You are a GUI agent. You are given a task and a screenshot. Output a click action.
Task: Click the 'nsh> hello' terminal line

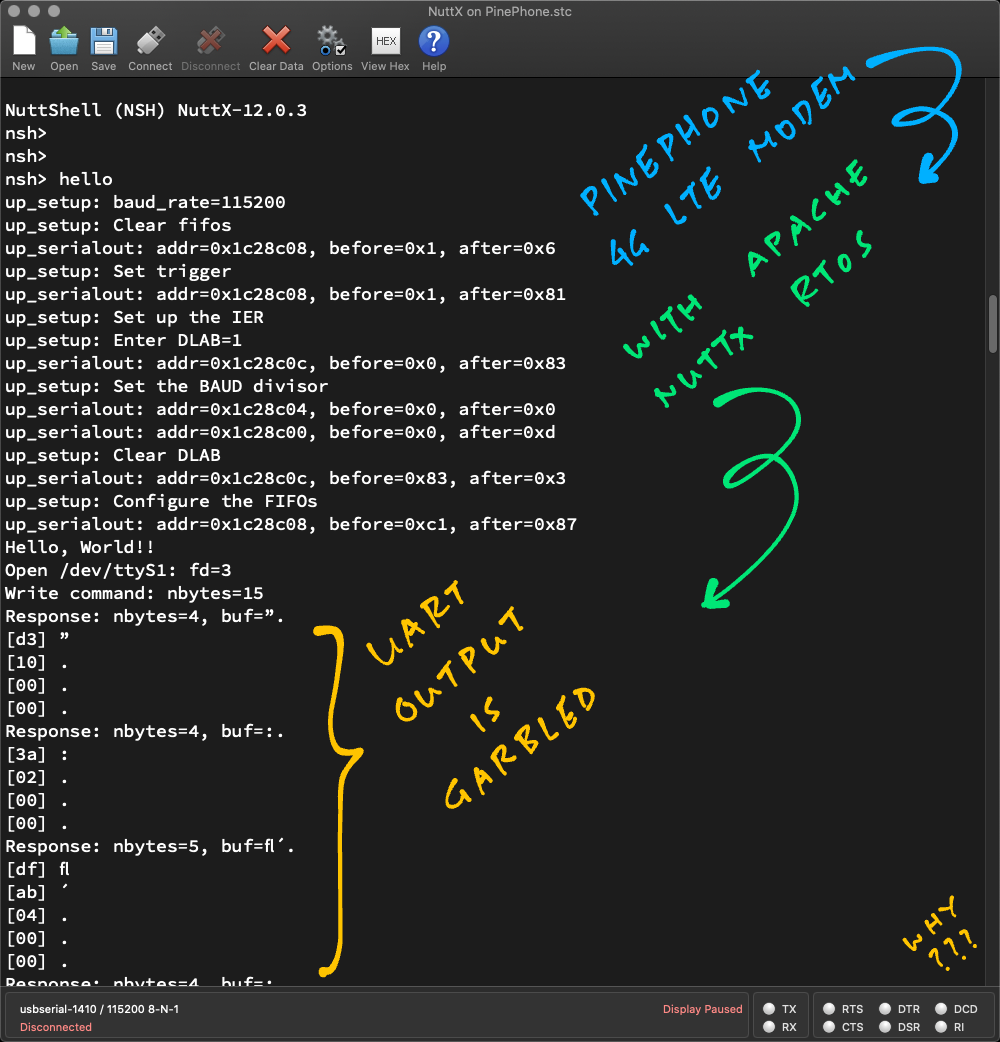coord(59,179)
